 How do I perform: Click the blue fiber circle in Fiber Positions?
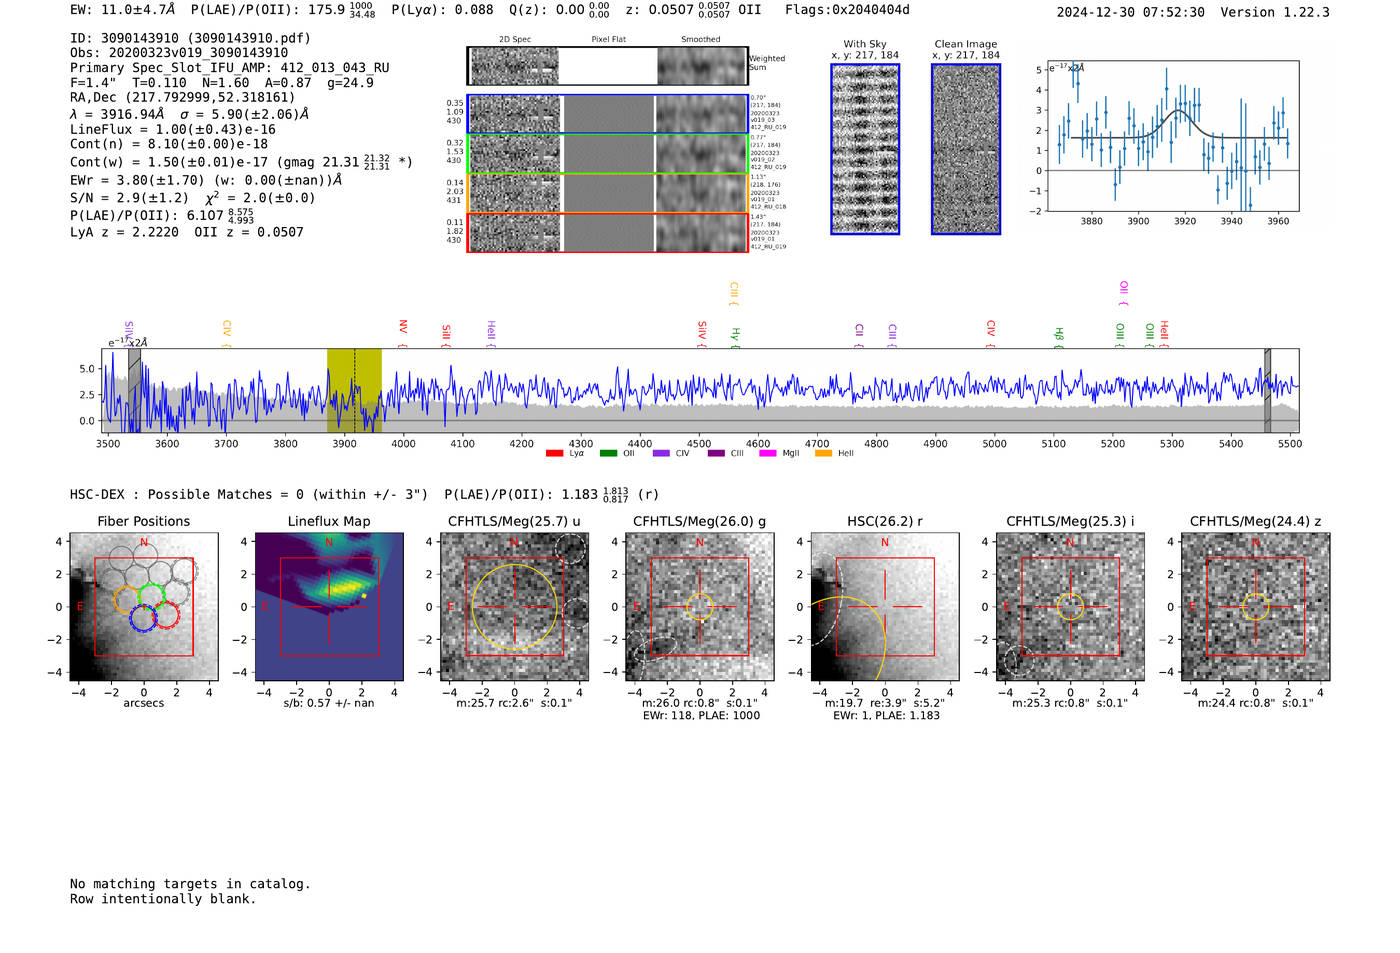point(143,616)
